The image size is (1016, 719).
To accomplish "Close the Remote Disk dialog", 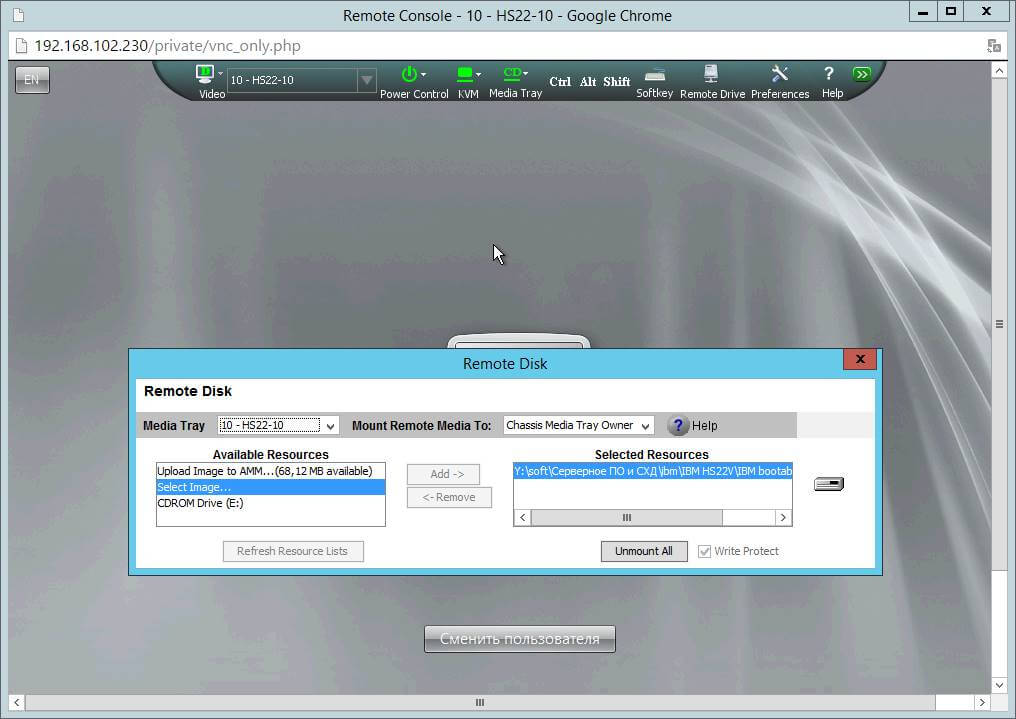I will [860, 360].
